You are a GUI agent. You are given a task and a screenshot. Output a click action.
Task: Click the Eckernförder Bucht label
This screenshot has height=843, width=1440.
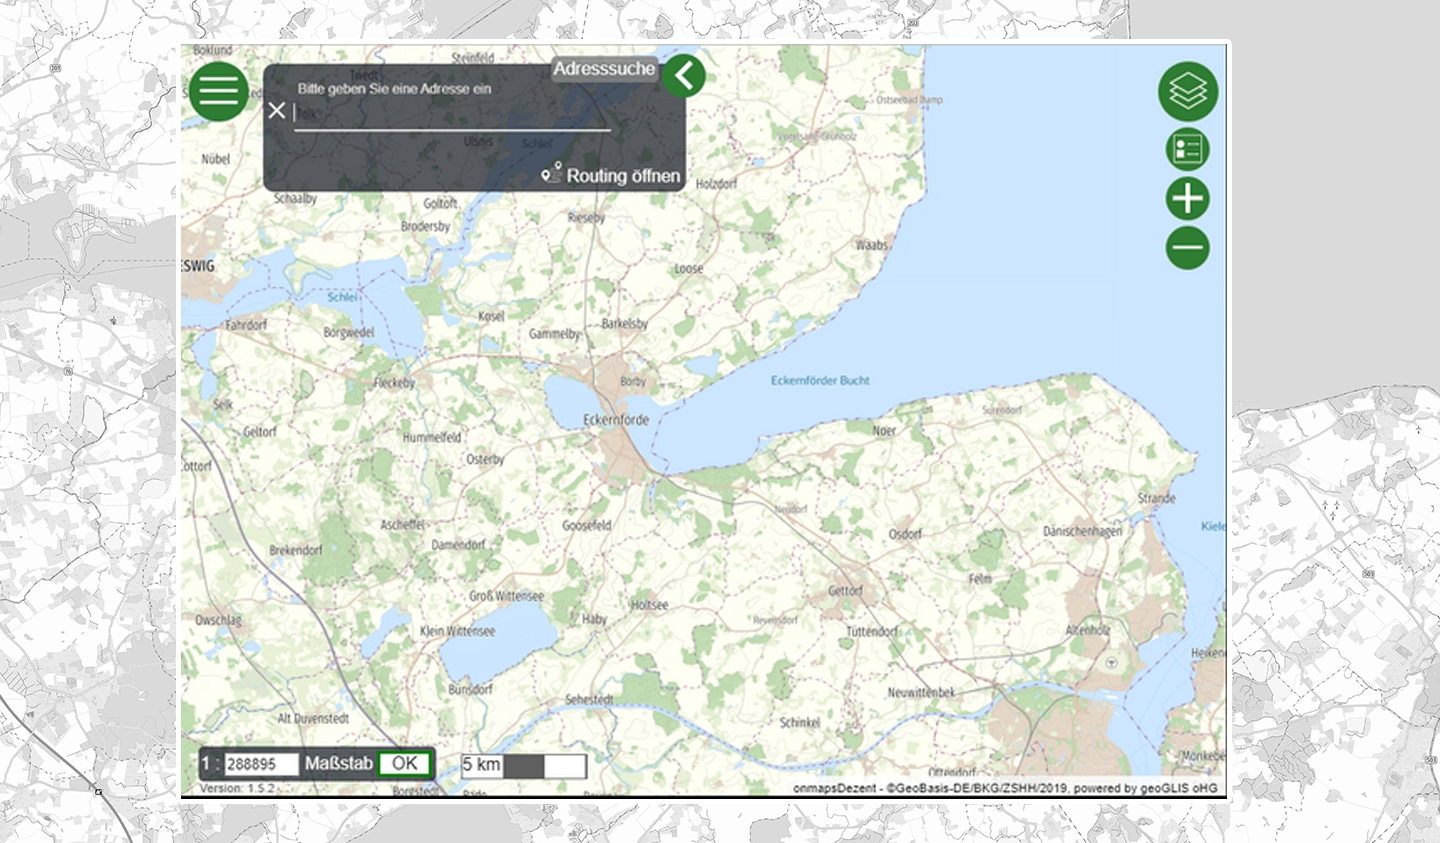[x=820, y=381]
